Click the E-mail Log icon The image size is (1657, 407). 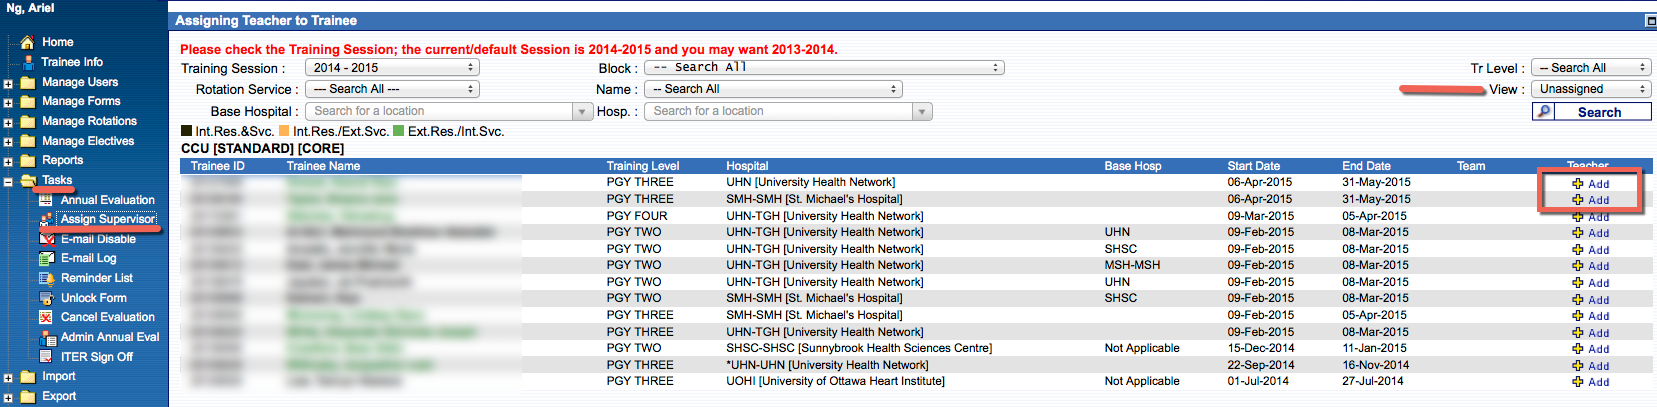(x=45, y=258)
